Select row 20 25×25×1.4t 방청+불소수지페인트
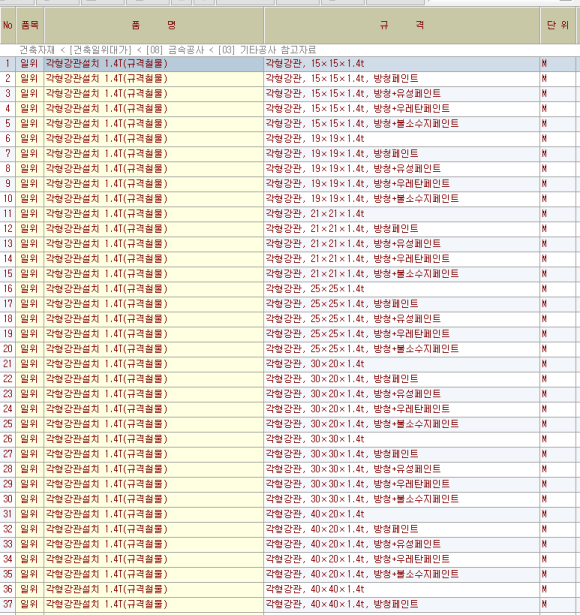 362,349
